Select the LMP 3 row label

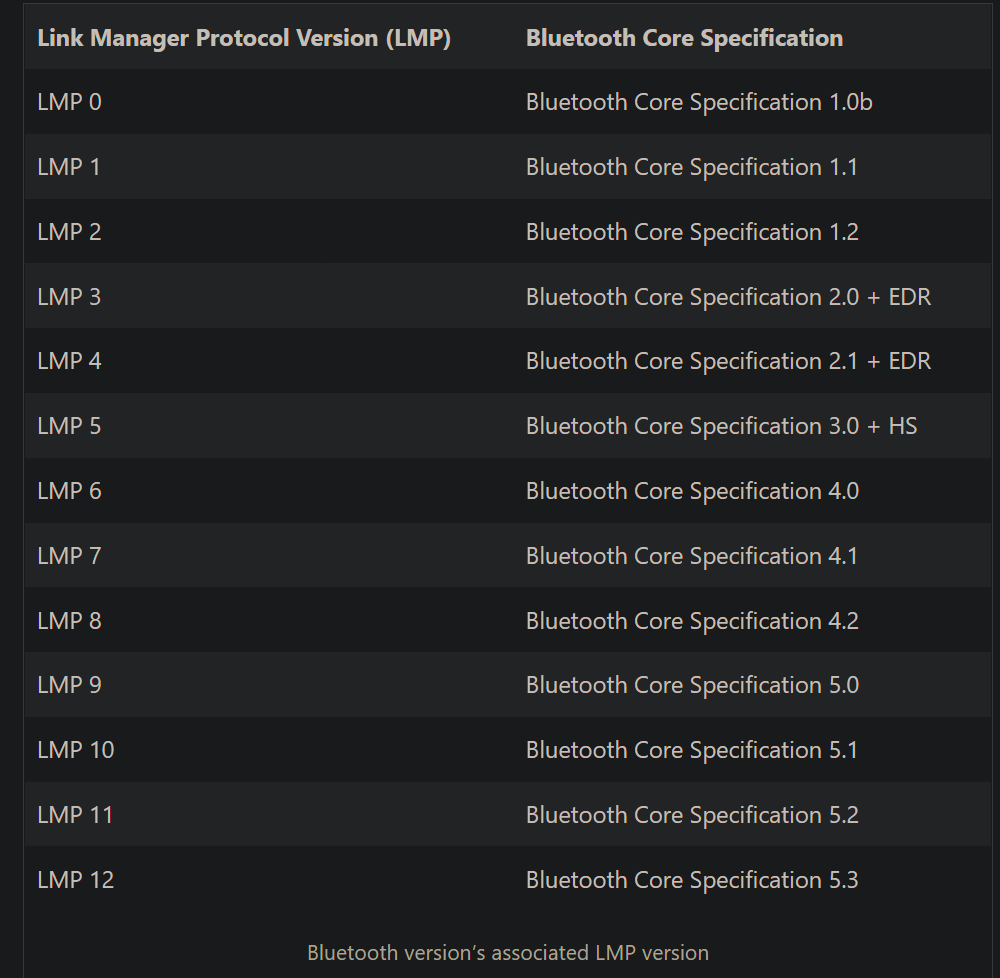pyautogui.click(x=69, y=297)
